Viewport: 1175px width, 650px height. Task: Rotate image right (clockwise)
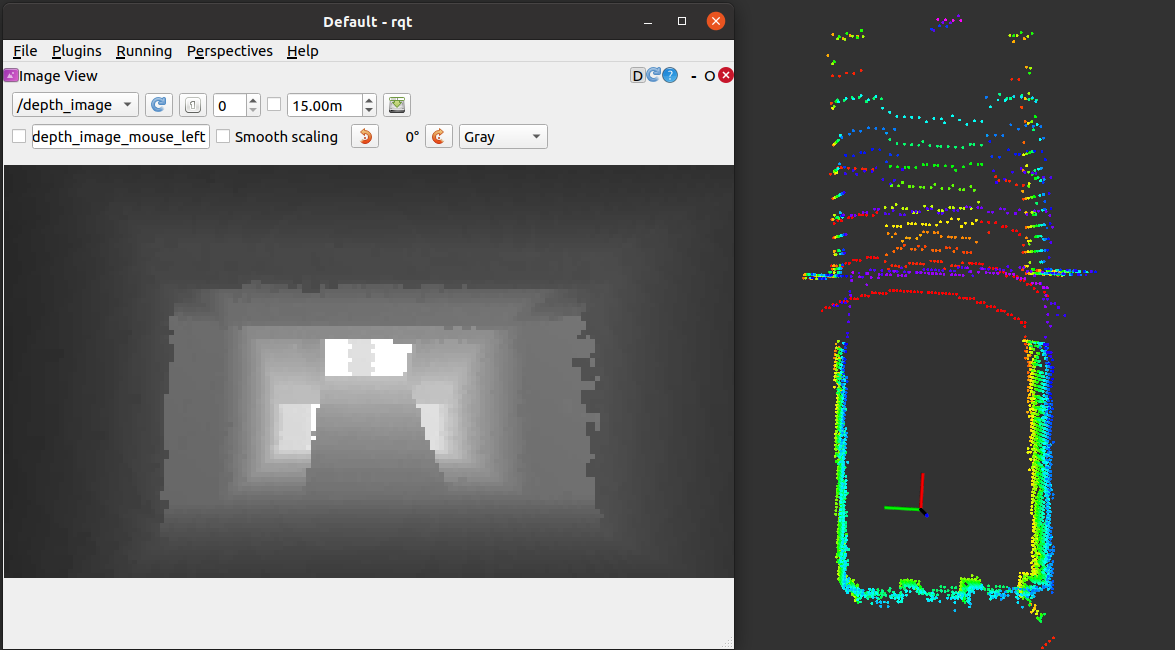click(x=439, y=137)
